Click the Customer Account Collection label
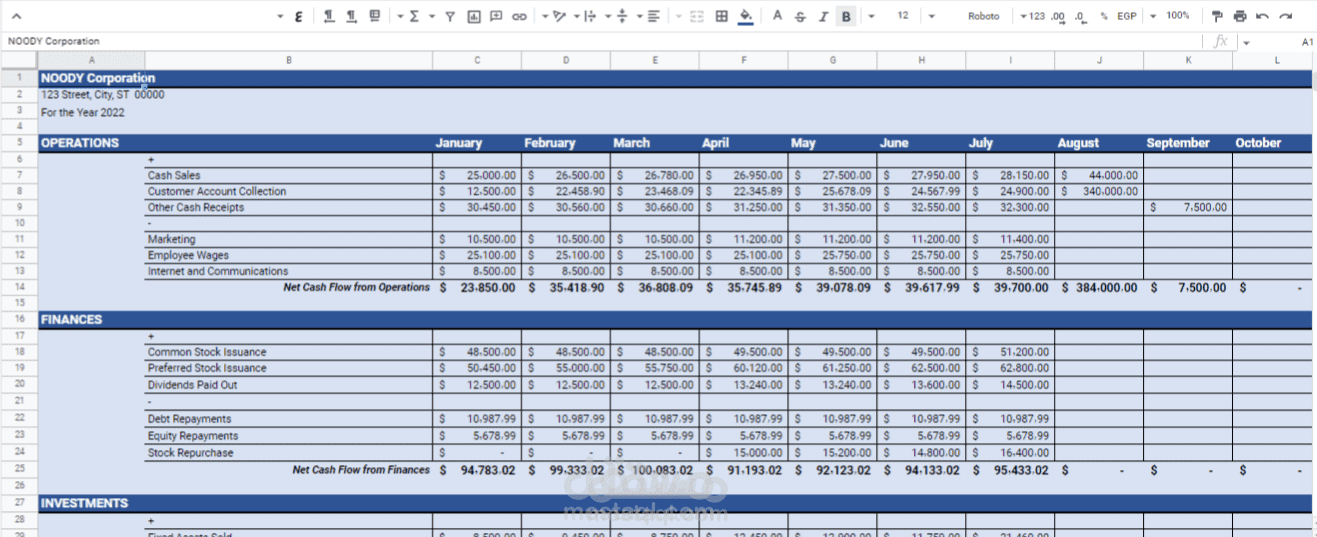 point(217,191)
